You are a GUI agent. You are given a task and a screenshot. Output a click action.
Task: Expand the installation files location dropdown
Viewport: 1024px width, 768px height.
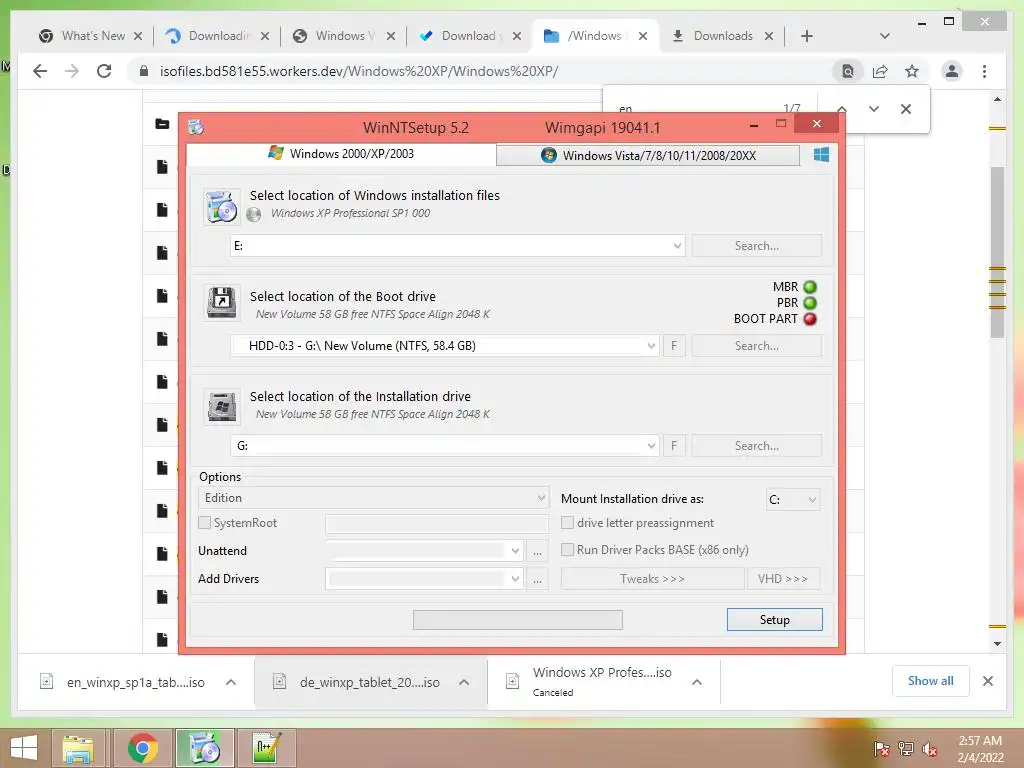(x=677, y=246)
